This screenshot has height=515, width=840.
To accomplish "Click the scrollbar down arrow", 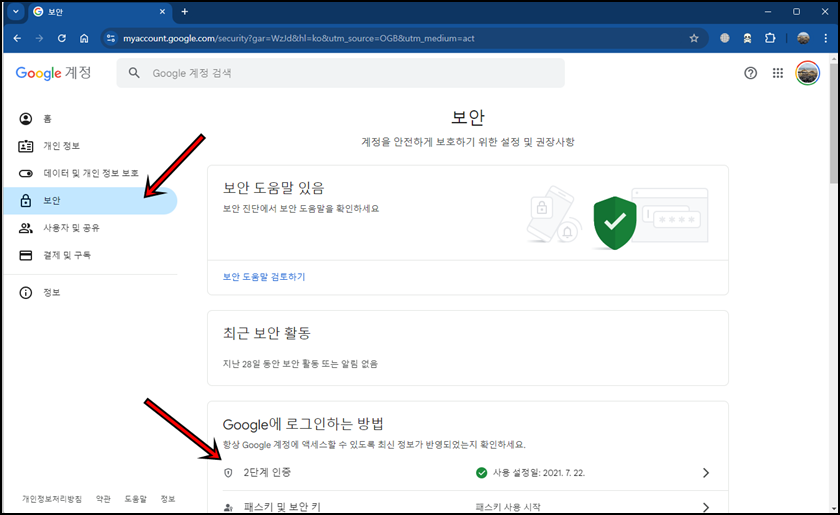I will point(834,508).
